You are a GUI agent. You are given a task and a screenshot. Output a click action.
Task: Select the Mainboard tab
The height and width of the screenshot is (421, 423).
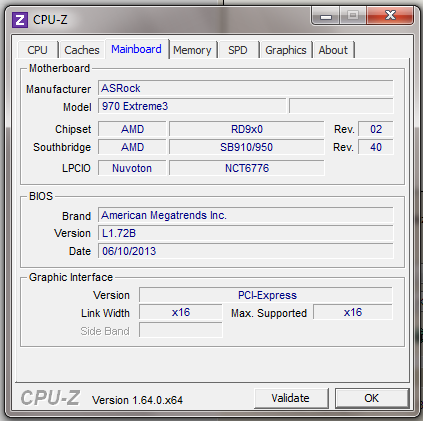tap(137, 49)
